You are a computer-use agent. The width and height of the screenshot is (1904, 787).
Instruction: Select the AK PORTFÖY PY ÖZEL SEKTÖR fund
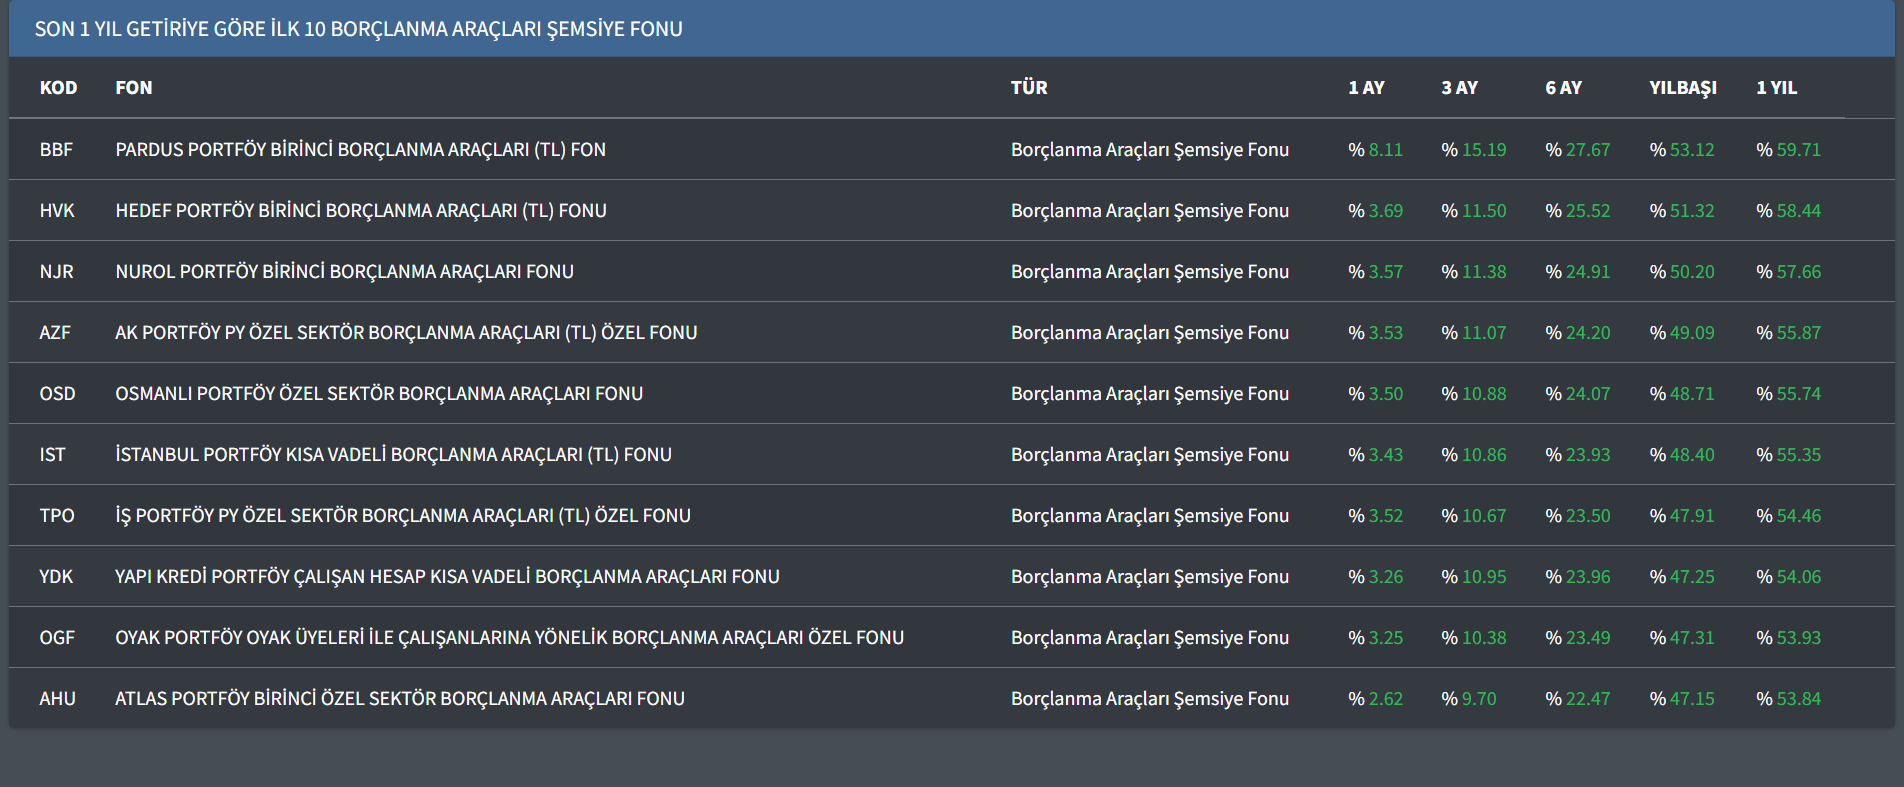pyautogui.click(x=406, y=333)
